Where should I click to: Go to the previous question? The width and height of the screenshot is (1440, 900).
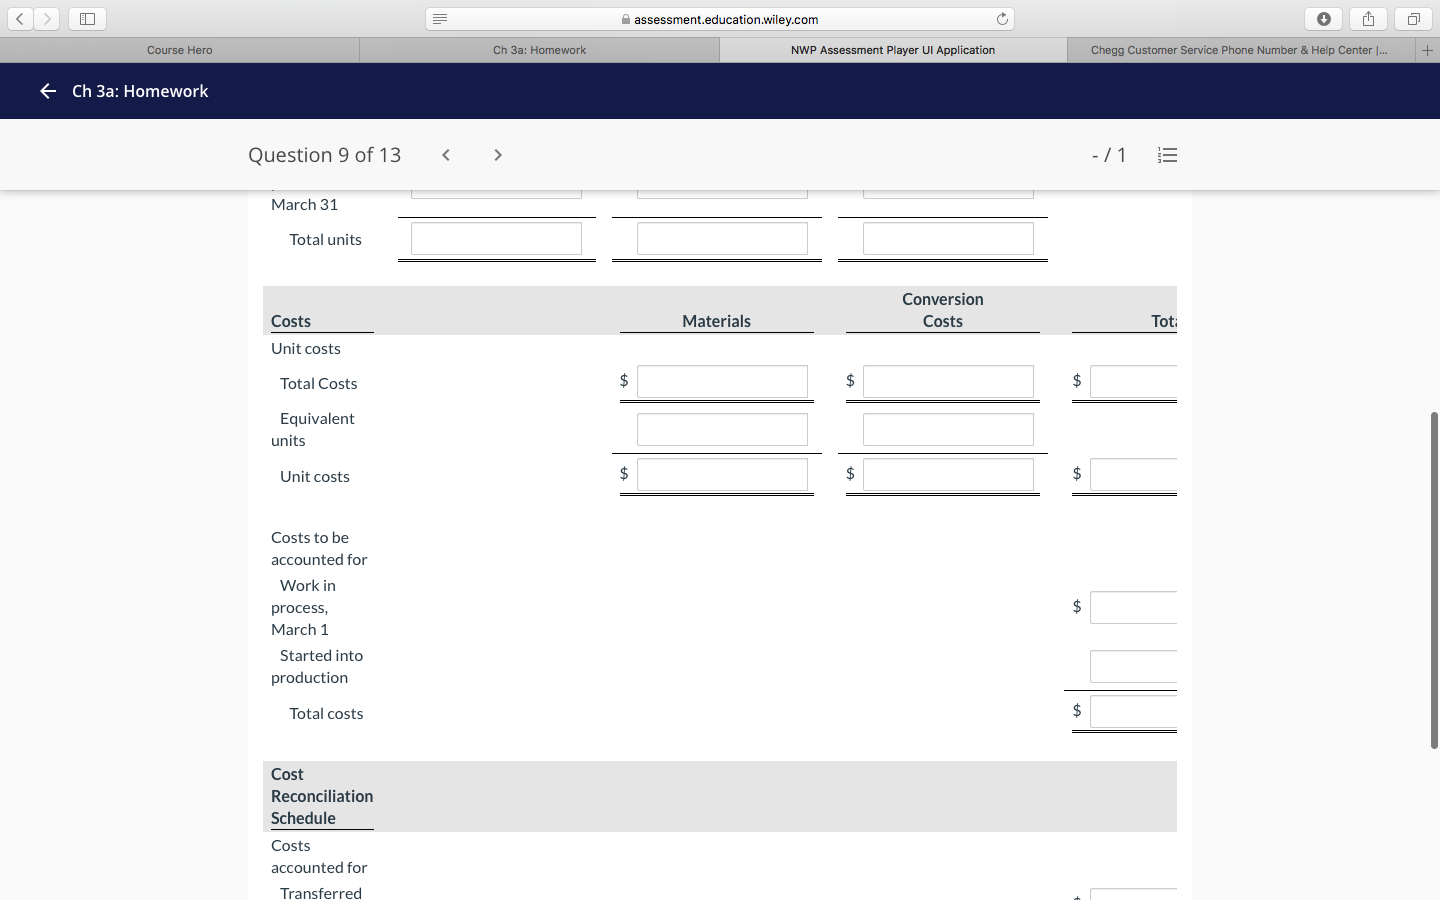[446, 155]
